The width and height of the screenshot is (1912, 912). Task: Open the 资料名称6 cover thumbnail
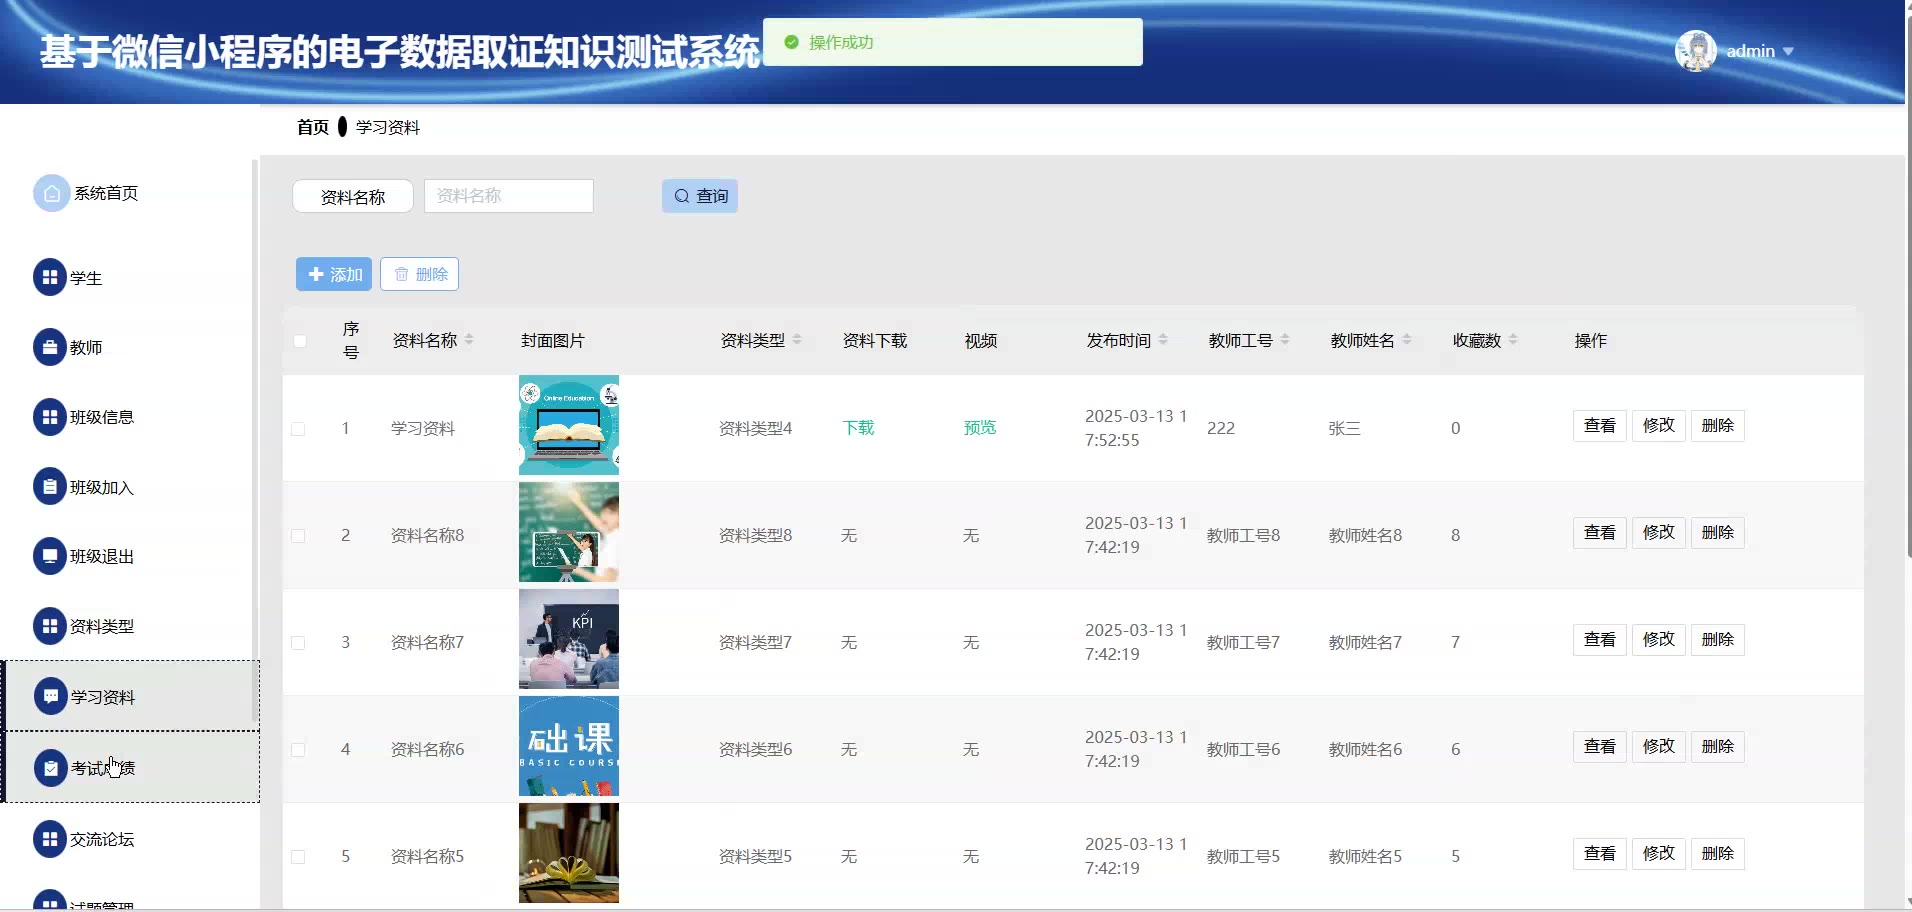pyautogui.click(x=568, y=746)
